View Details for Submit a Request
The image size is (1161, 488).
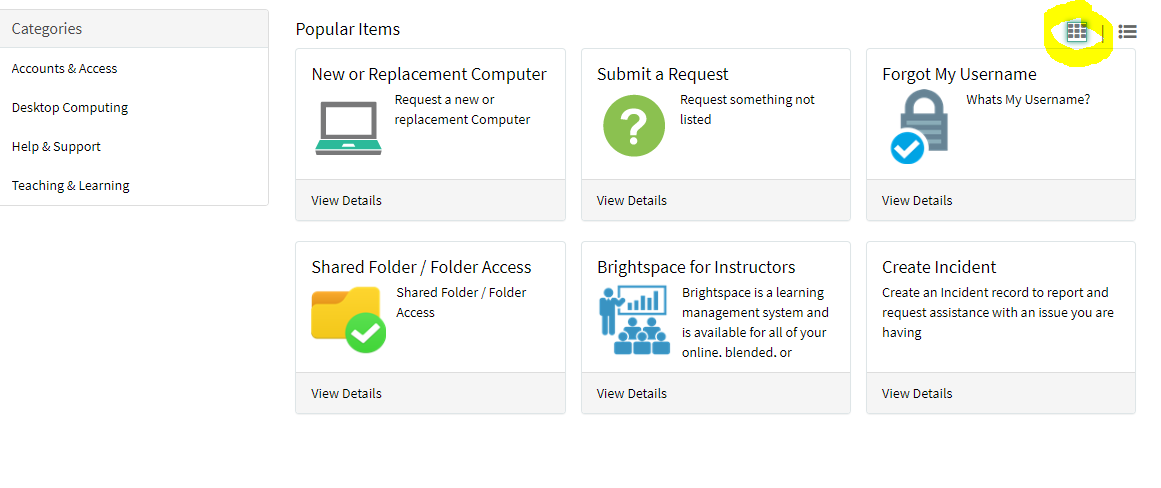click(x=632, y=201)
